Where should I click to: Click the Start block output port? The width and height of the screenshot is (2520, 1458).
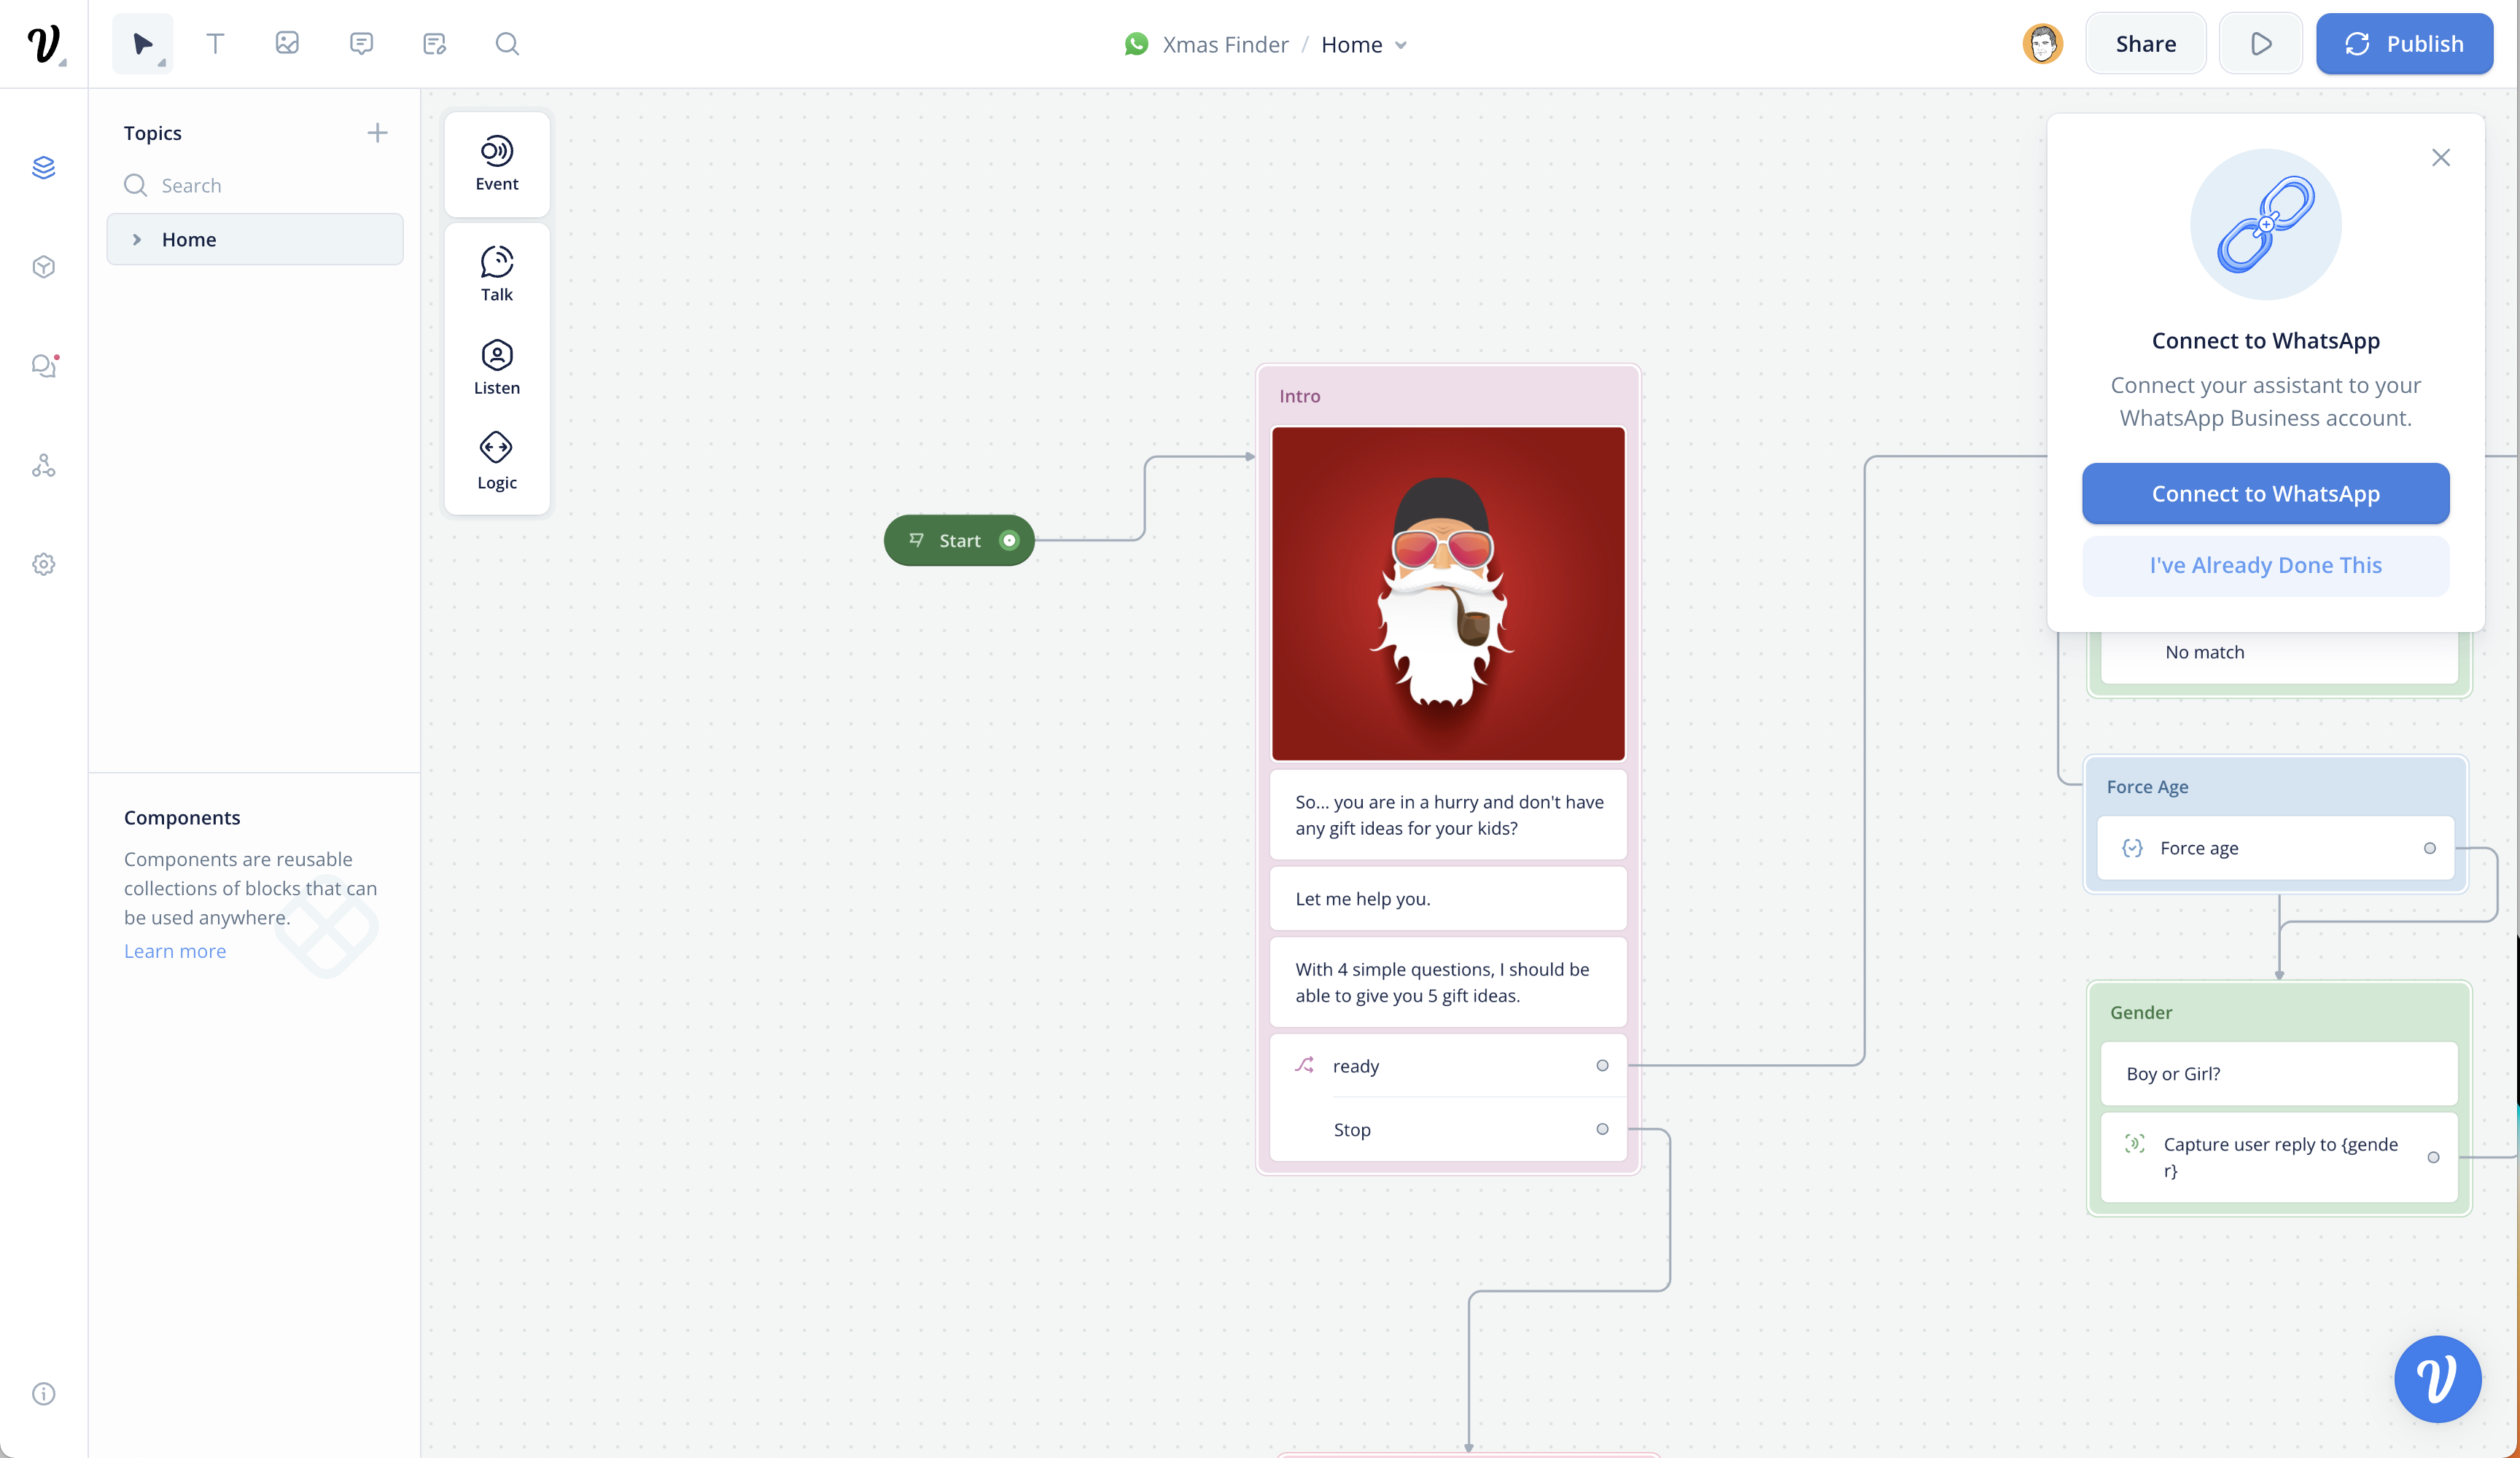tap(1009, 541)
